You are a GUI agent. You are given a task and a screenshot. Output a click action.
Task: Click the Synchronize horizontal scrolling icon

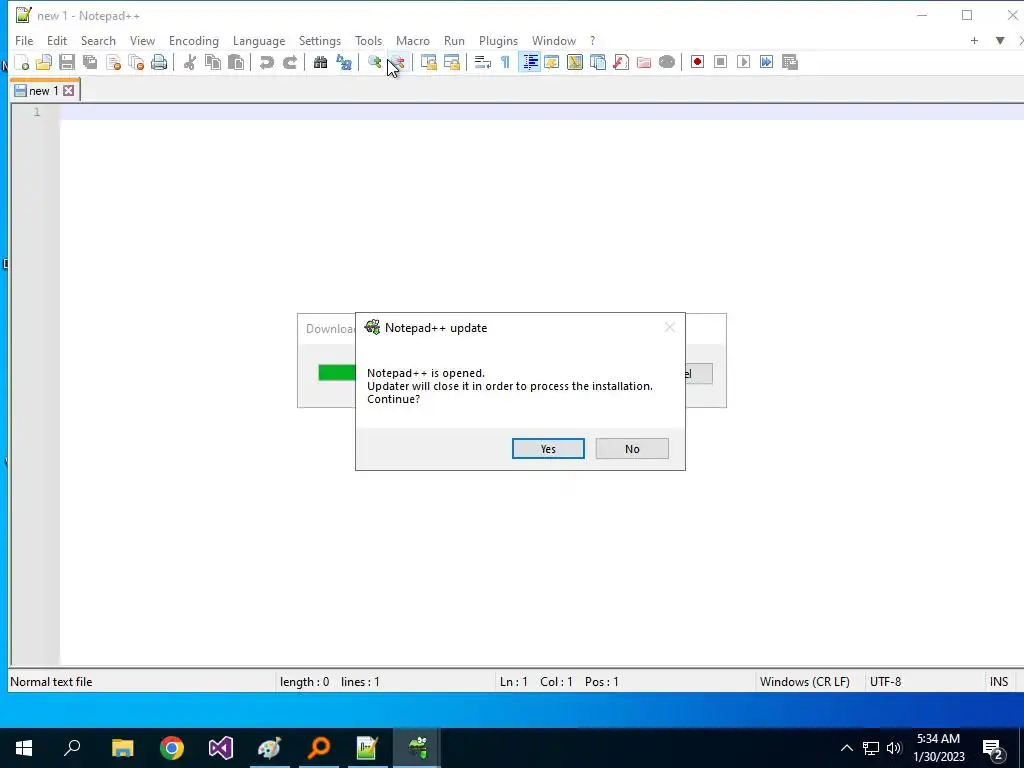click(x=452, y=63)
